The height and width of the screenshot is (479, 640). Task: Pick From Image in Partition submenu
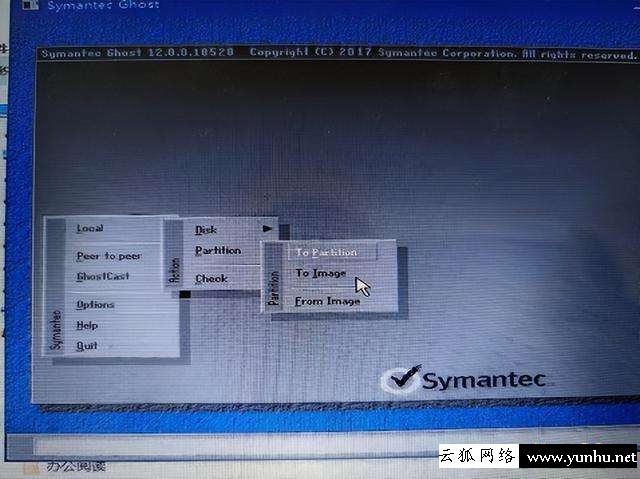point(327,302)
